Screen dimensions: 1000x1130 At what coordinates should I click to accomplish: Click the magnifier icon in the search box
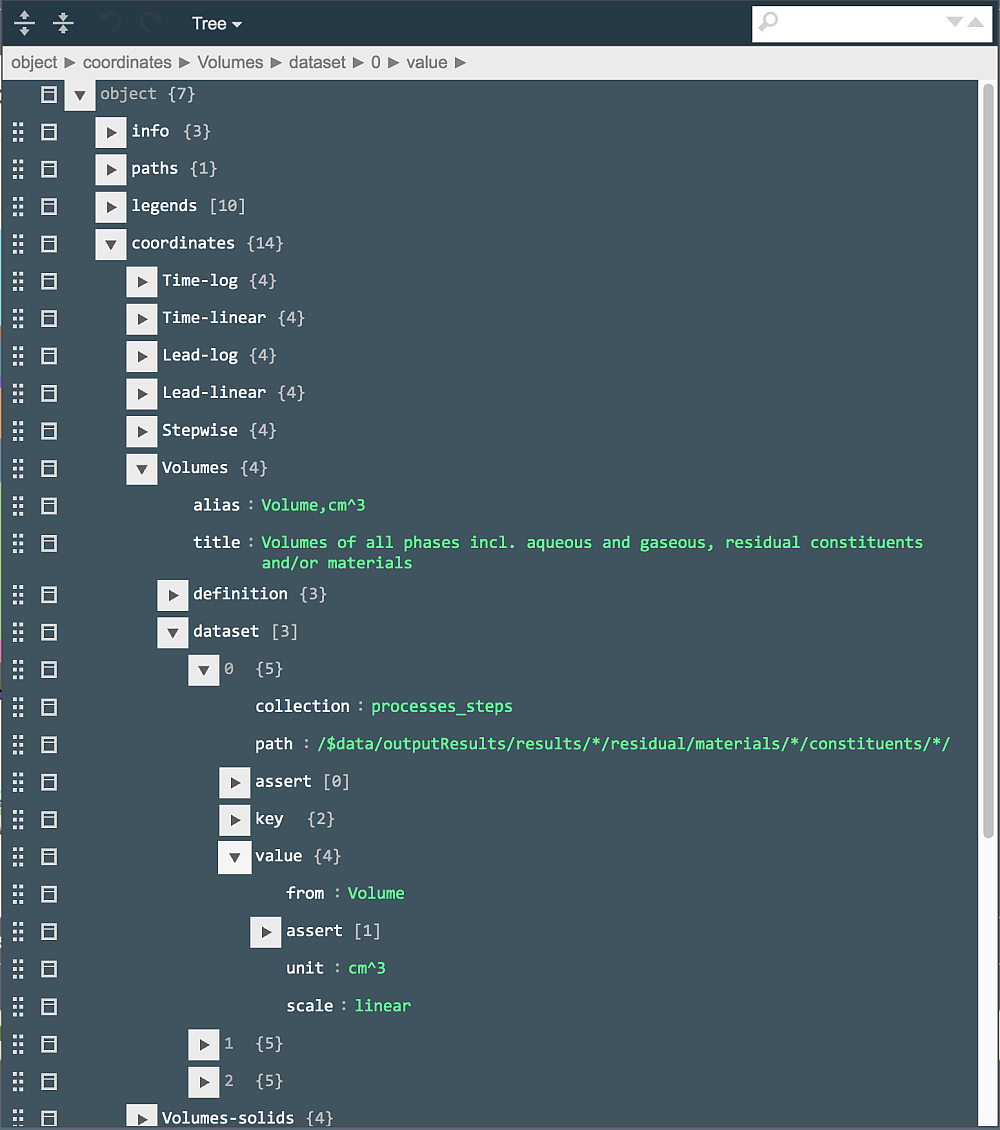point(767,22)
